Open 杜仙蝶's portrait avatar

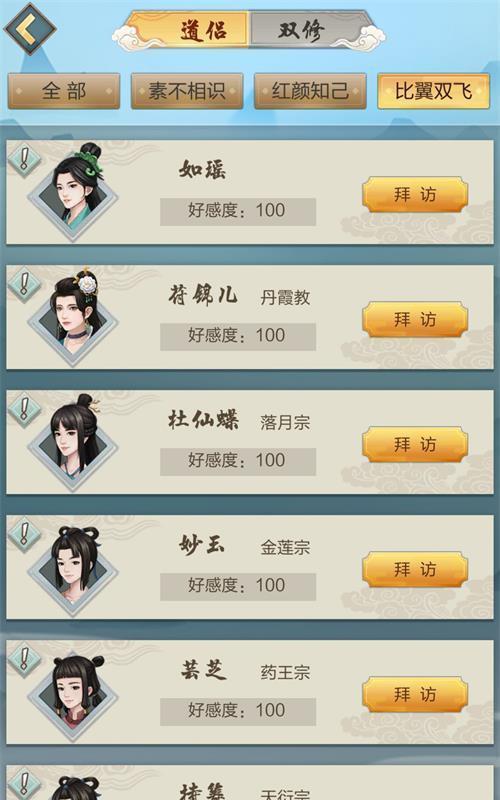tap(73, 441)
